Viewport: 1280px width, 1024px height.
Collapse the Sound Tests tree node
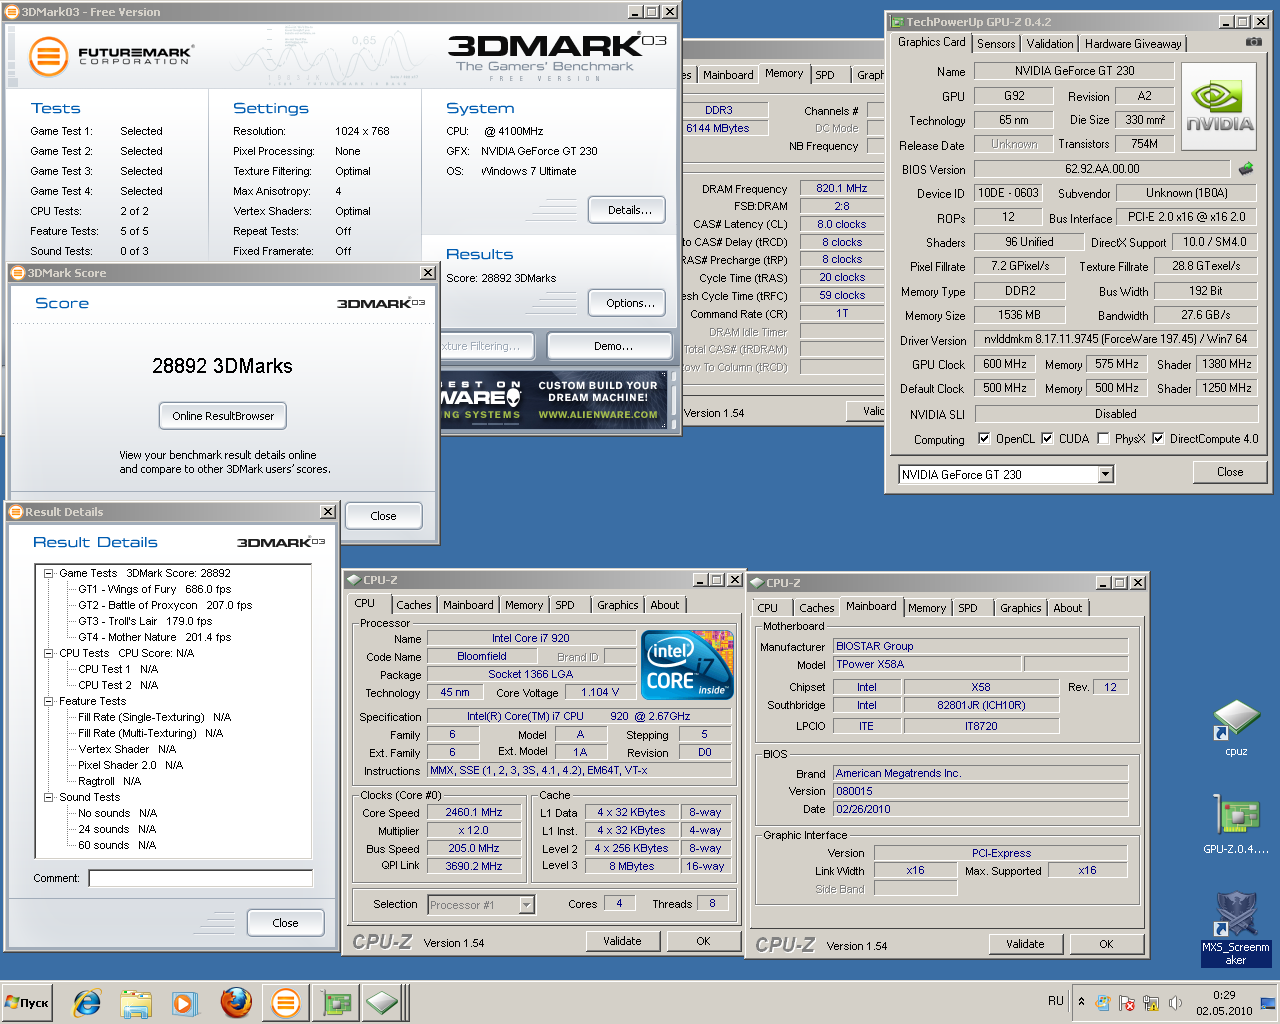48,797
